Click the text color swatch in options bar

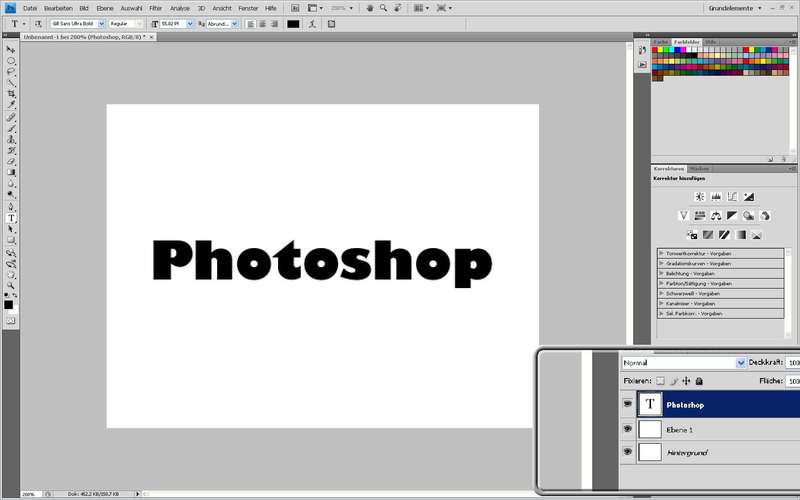pos(293,23)
